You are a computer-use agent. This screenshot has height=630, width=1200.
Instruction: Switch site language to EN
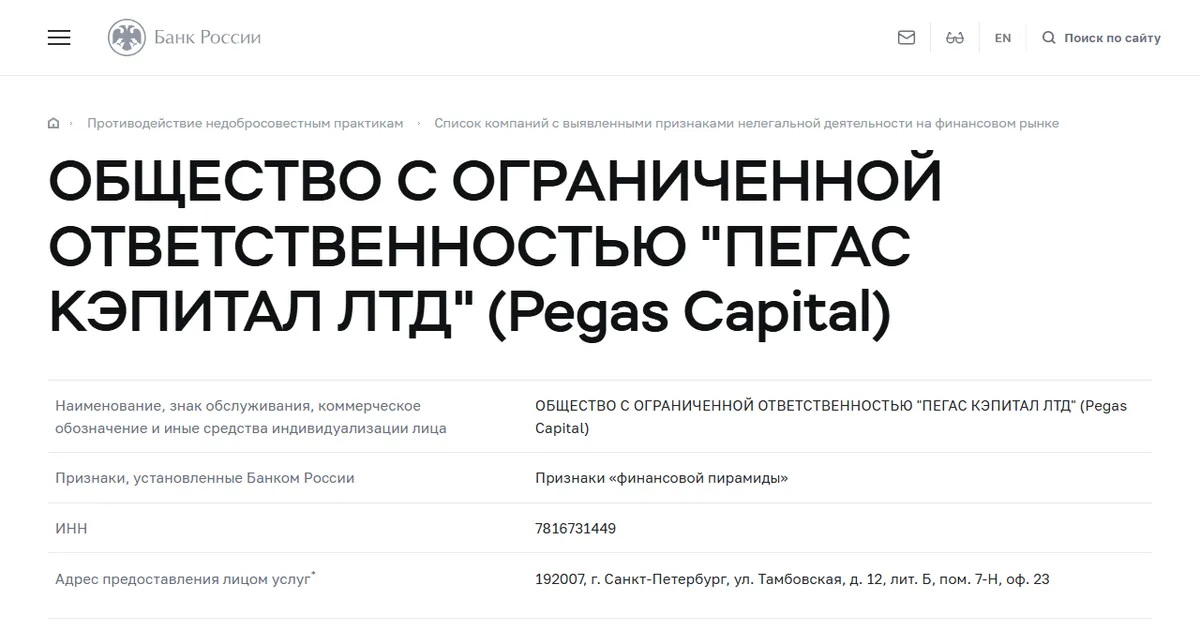1003,38
